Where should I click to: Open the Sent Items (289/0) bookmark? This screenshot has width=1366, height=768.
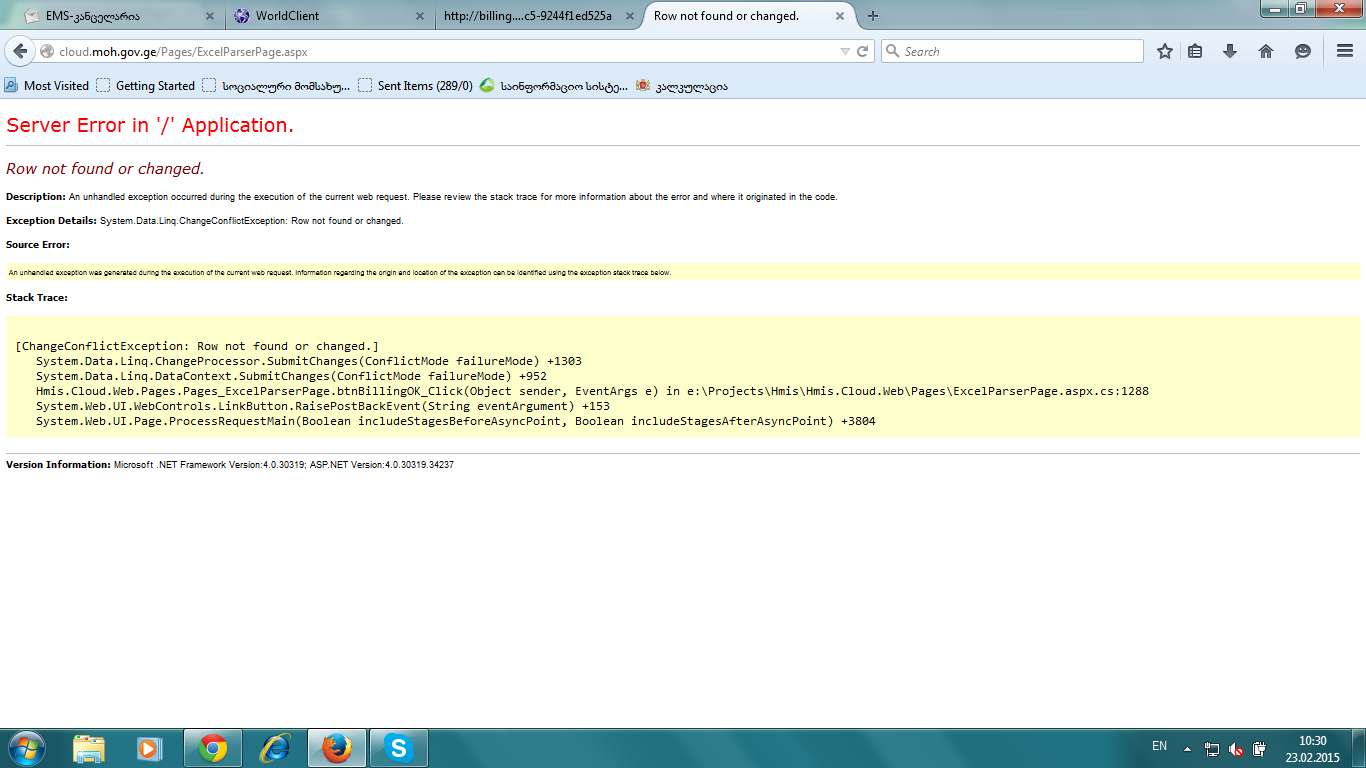pyautogui.click(x=416, y=86)
